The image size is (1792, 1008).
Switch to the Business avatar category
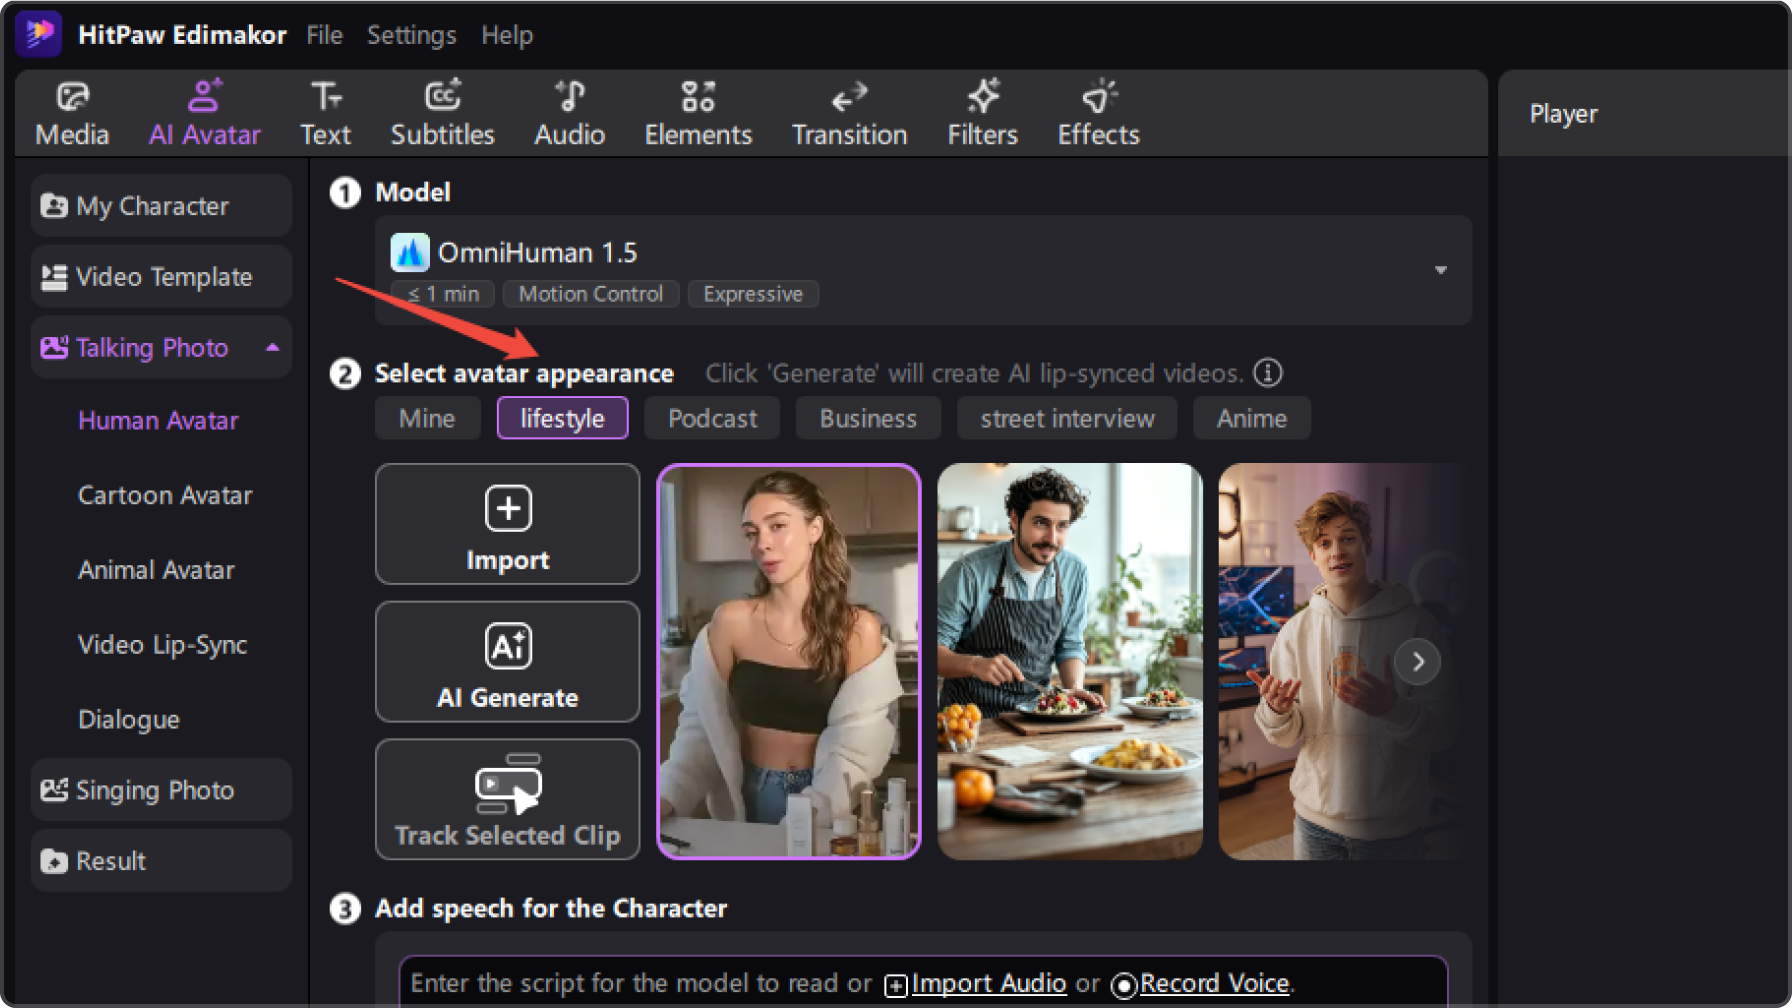[868, 418]
